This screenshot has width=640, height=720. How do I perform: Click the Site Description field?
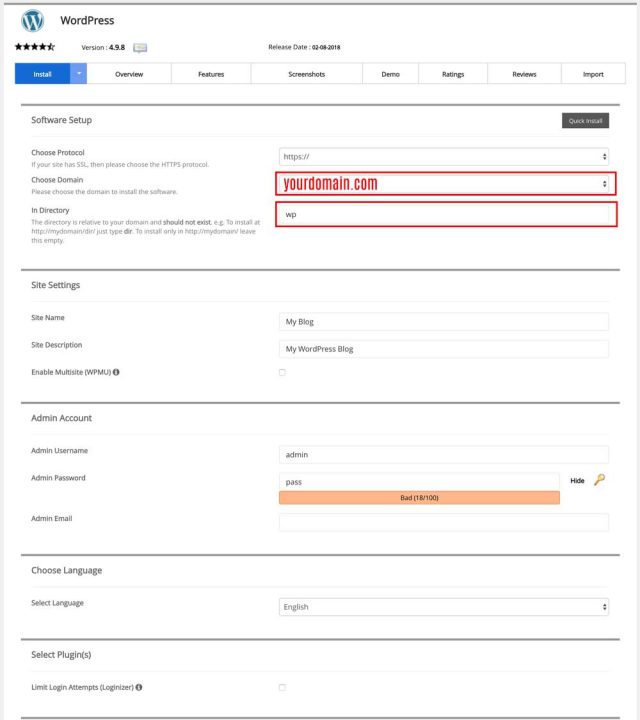(444, 349)
